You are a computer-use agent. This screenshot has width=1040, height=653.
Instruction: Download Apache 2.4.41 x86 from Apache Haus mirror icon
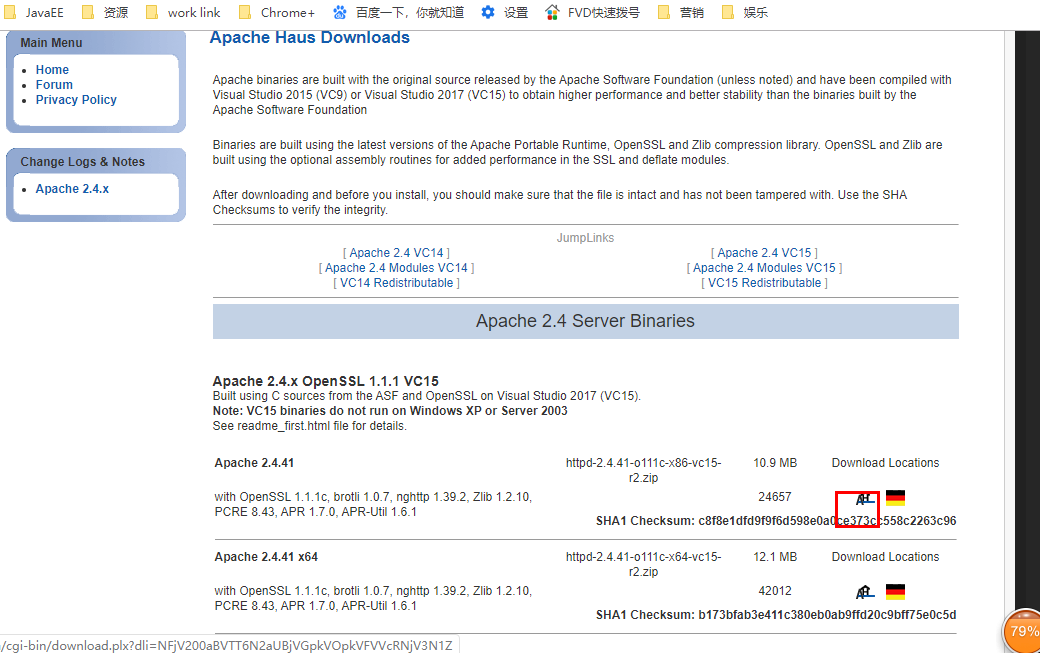[864, 499]
